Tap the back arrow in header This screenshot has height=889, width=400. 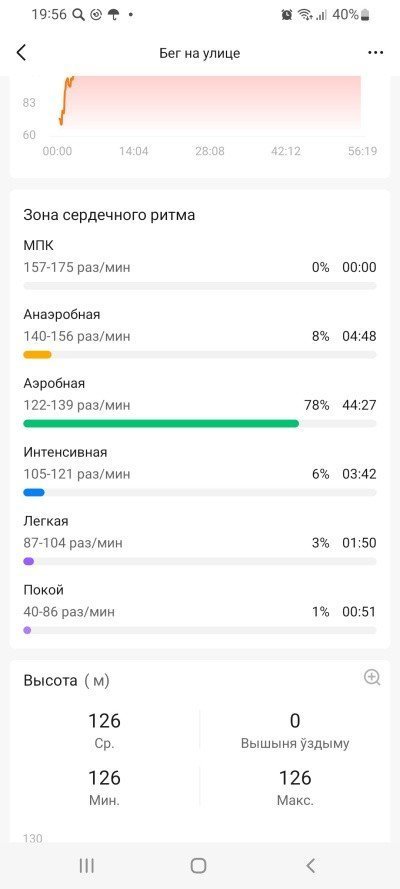(x=21, y=53)
